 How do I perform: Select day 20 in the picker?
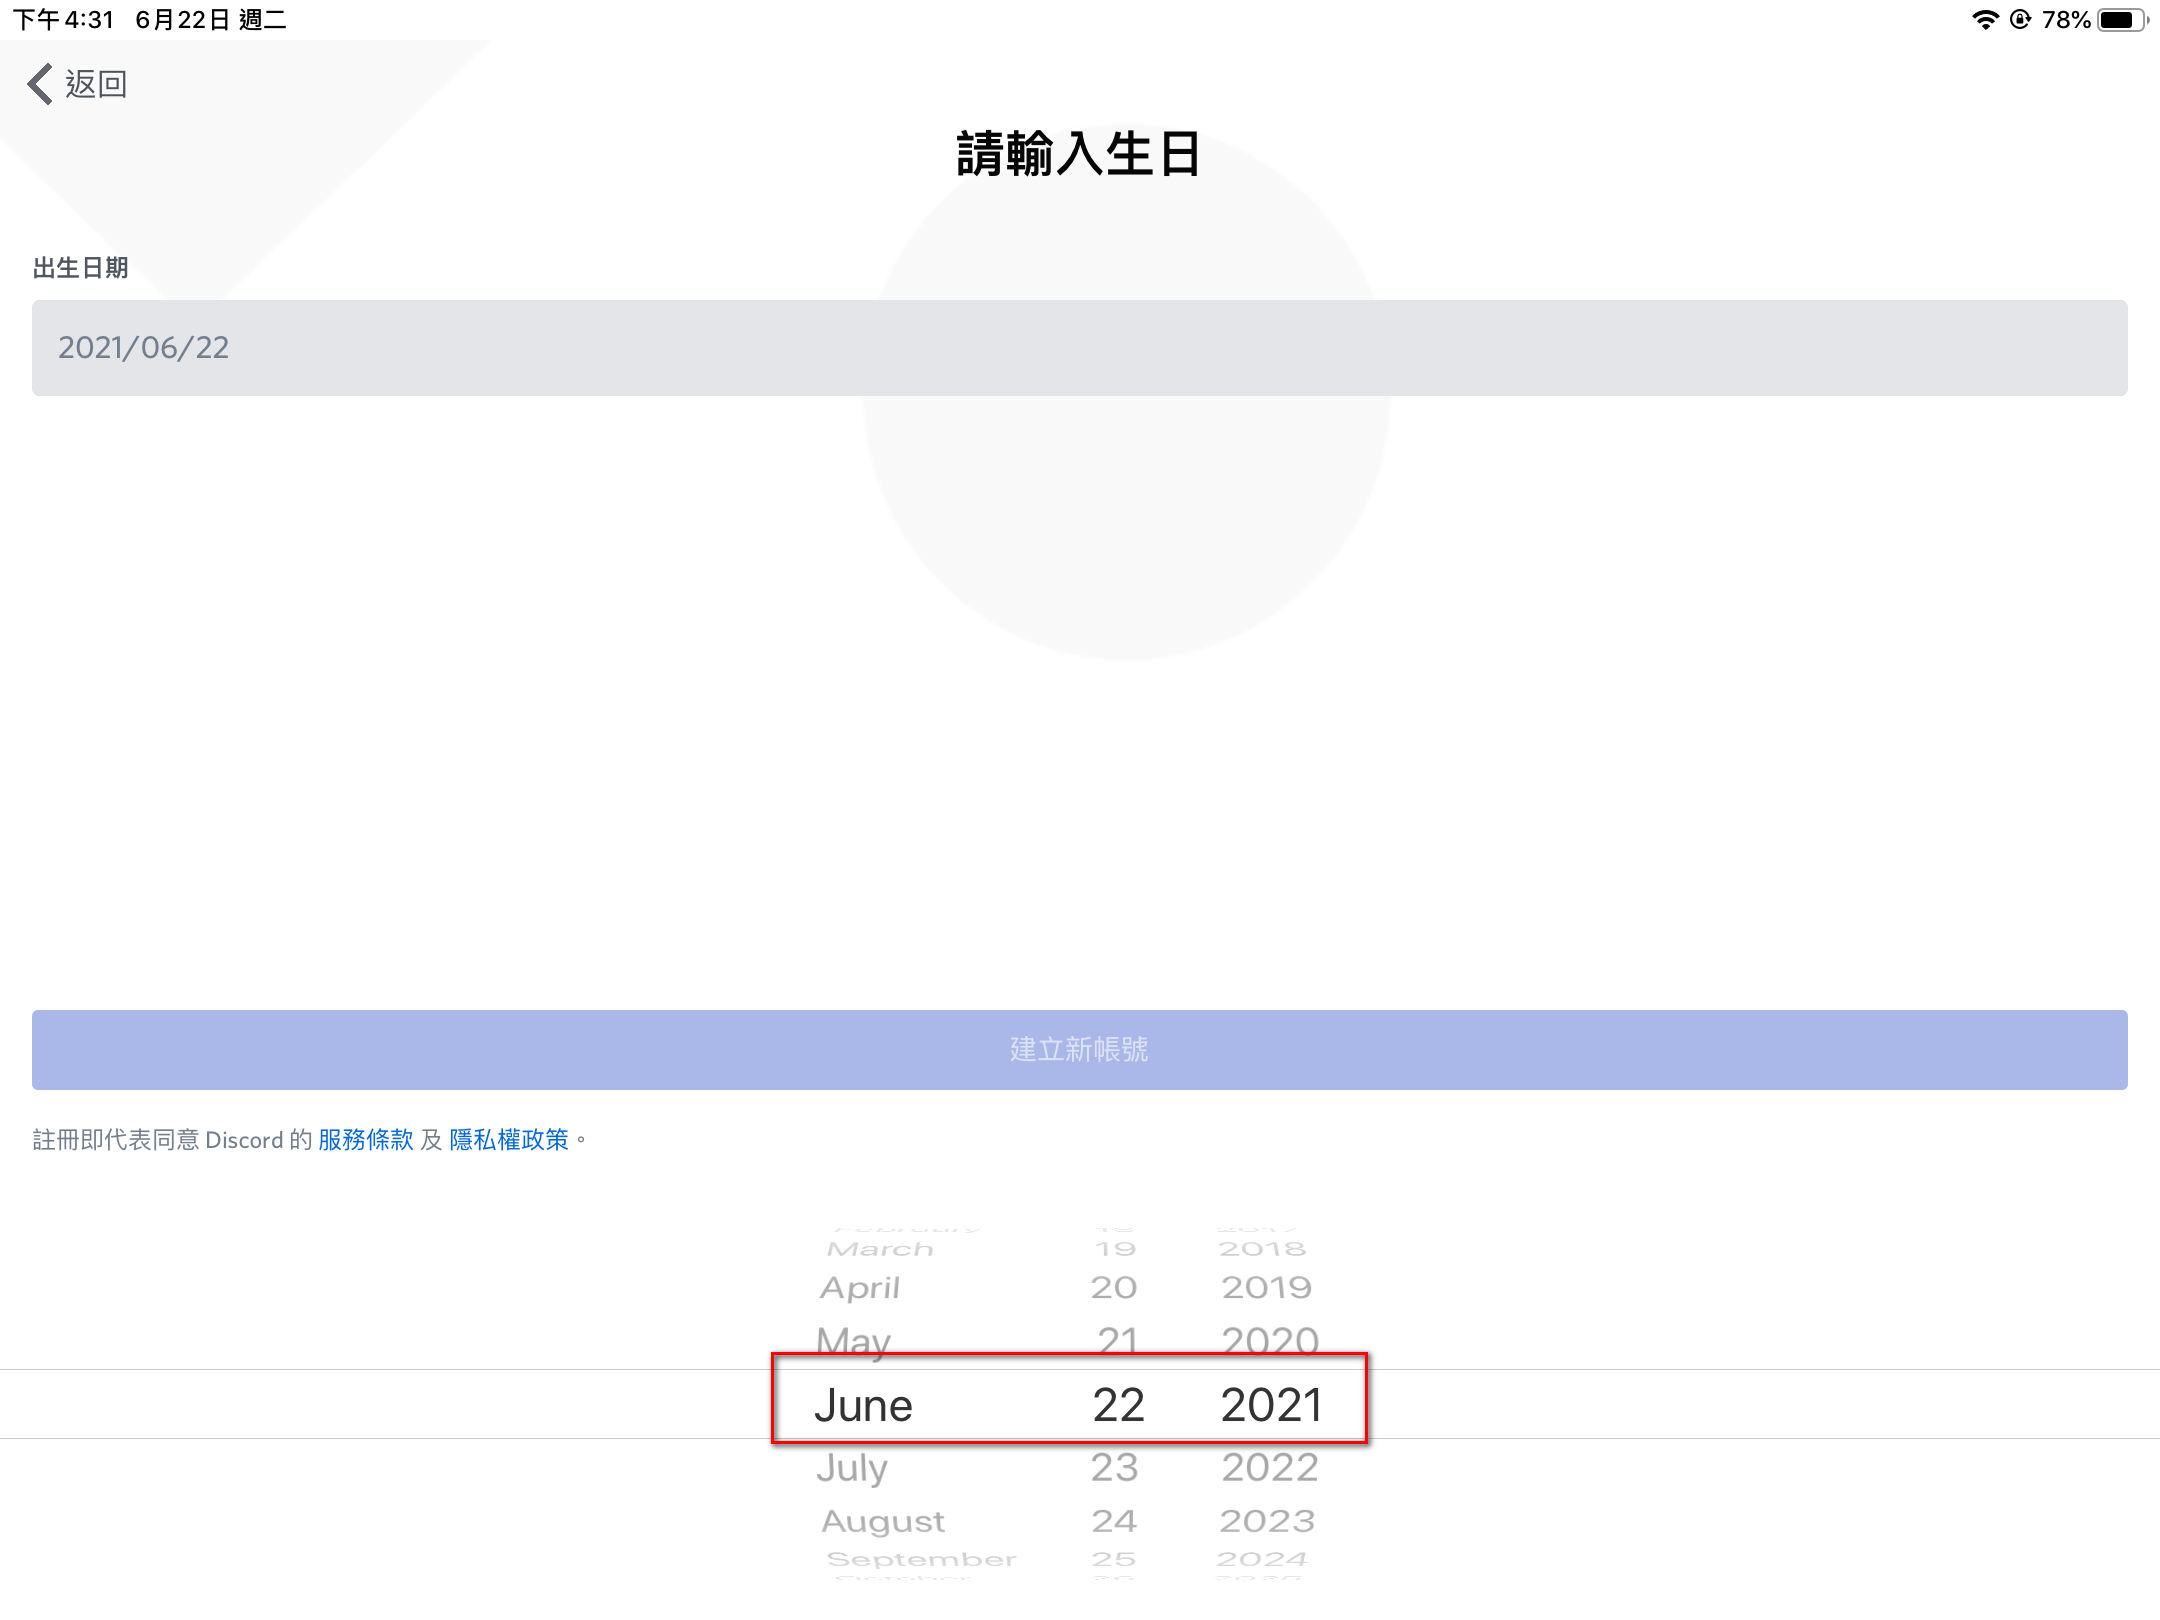coord(1114,1288)
